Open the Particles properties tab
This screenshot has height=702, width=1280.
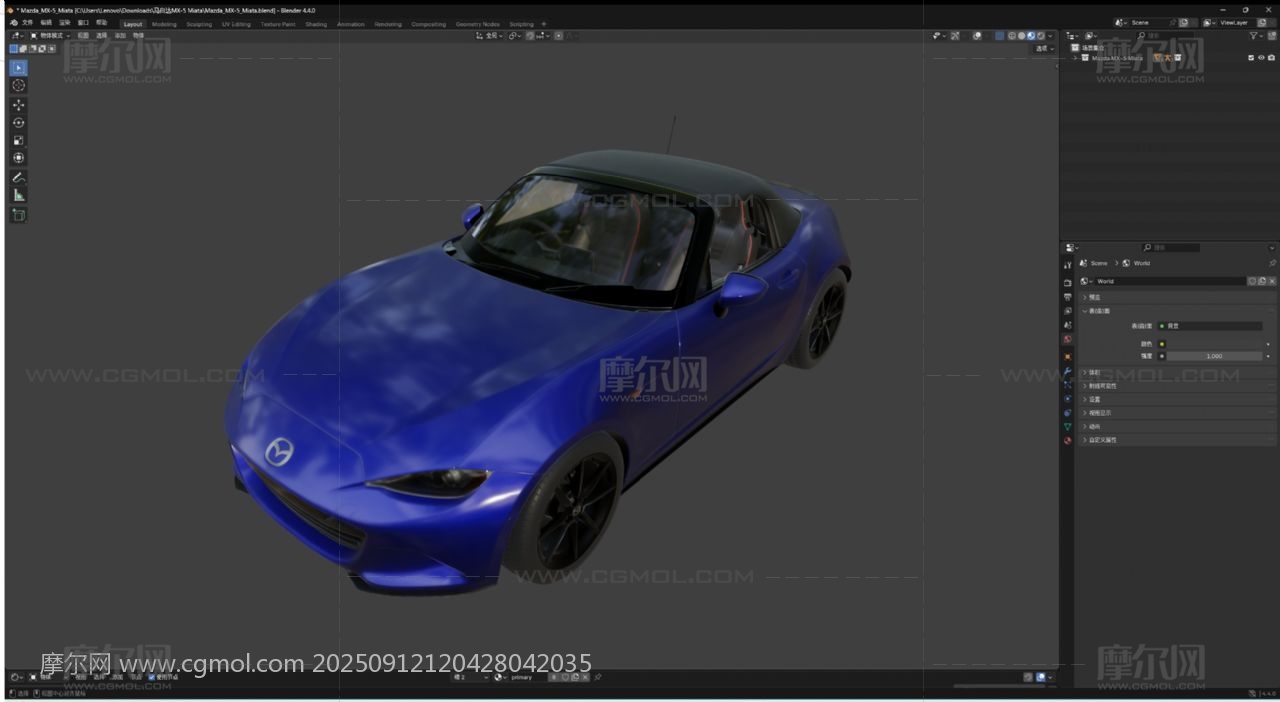1068,385
